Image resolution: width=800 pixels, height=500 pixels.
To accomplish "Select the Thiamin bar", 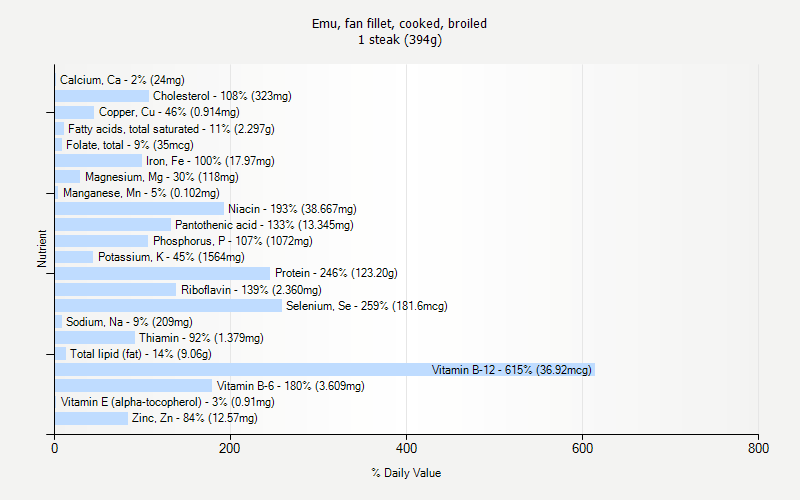I will coord(94,338).
